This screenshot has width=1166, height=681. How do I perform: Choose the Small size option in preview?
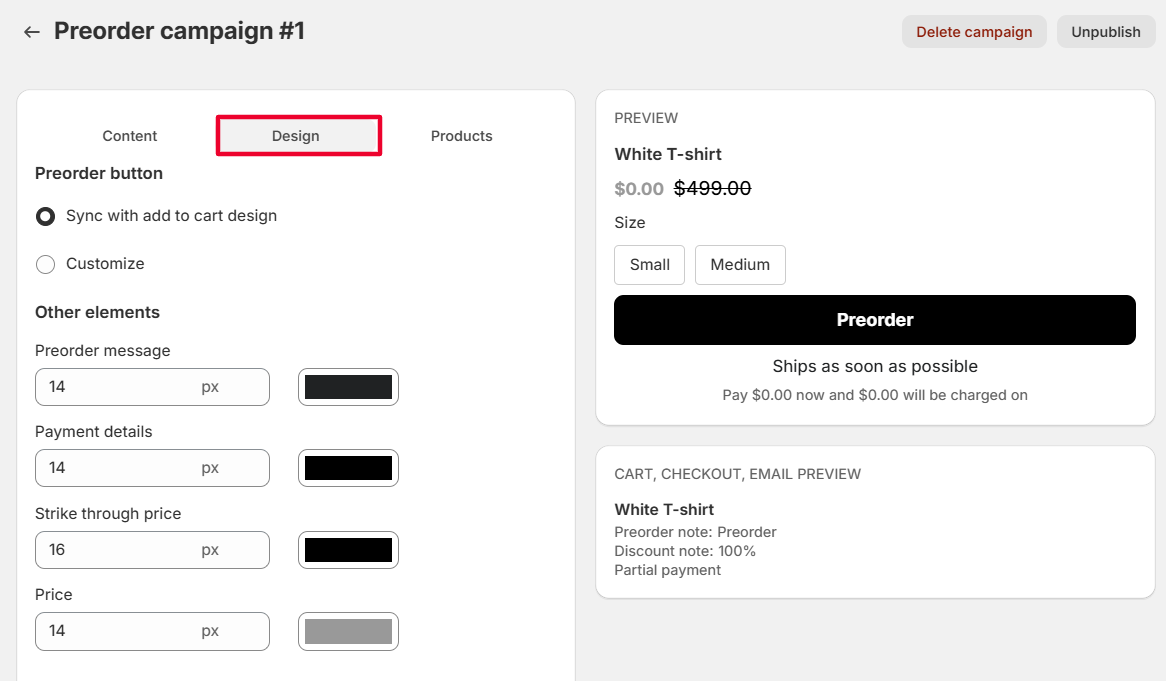tap(650, 265)
